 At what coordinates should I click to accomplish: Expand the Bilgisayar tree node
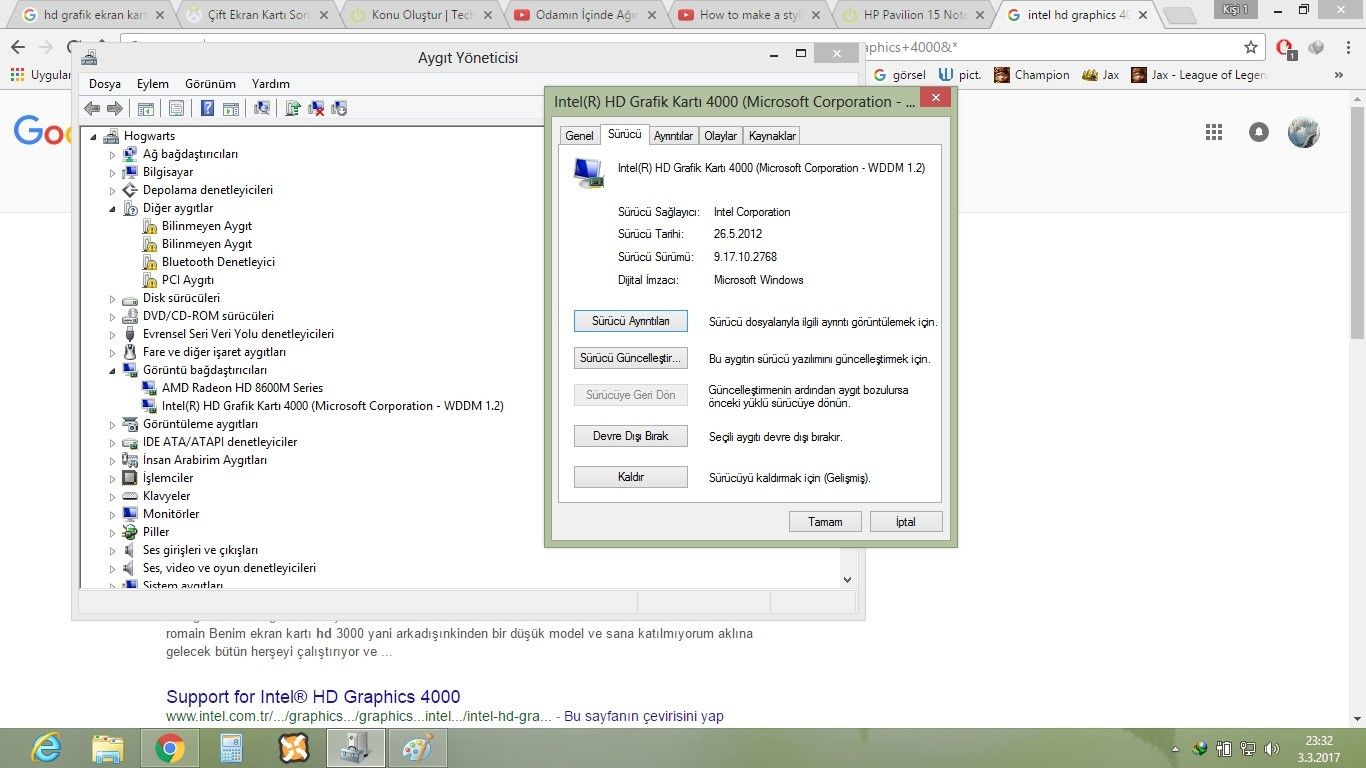tap(113, 172)
